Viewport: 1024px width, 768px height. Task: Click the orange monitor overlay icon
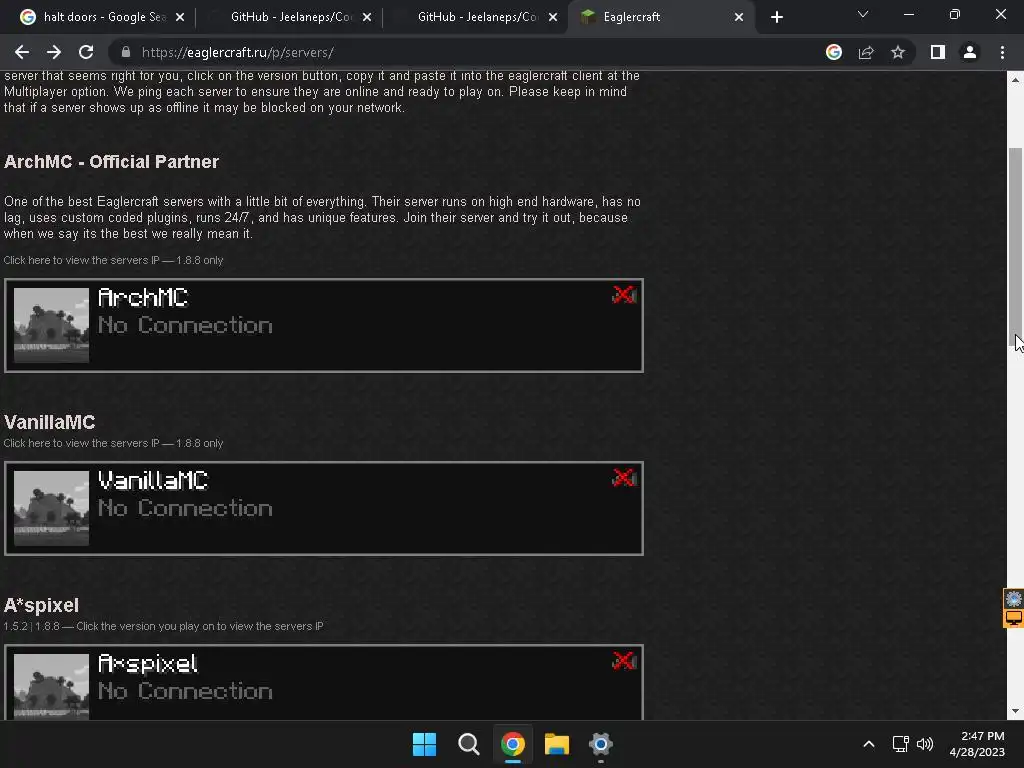[x=1014, y=618]
